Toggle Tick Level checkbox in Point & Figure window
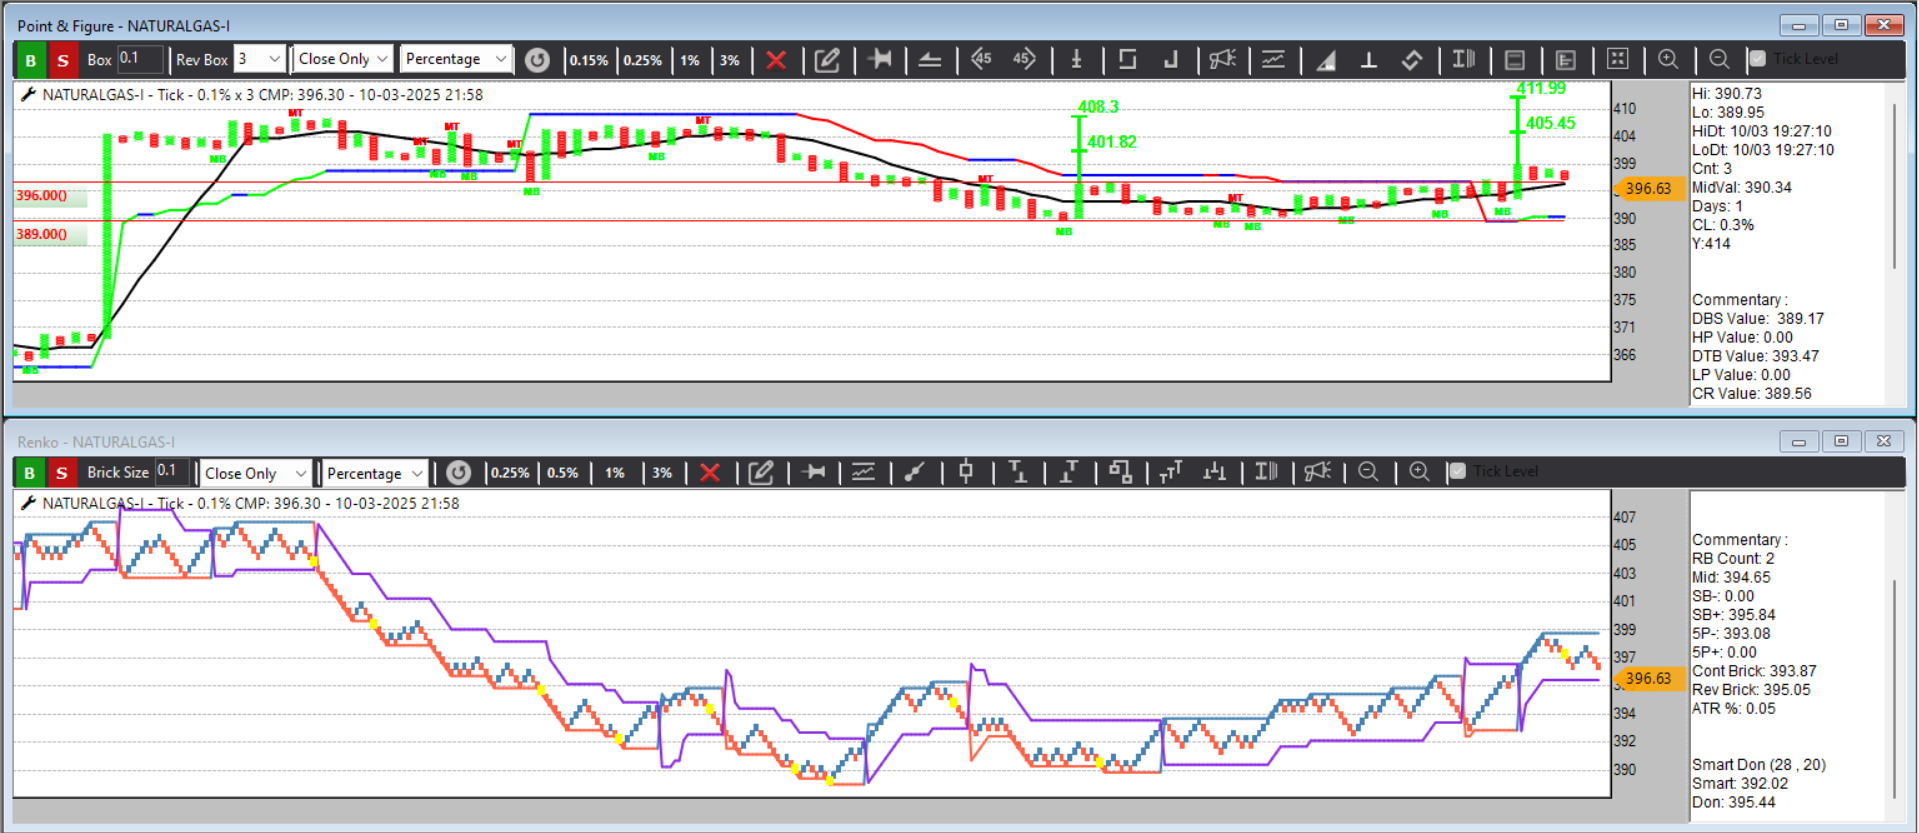This screenshot has width=1919, height=833. point(1757,59)
